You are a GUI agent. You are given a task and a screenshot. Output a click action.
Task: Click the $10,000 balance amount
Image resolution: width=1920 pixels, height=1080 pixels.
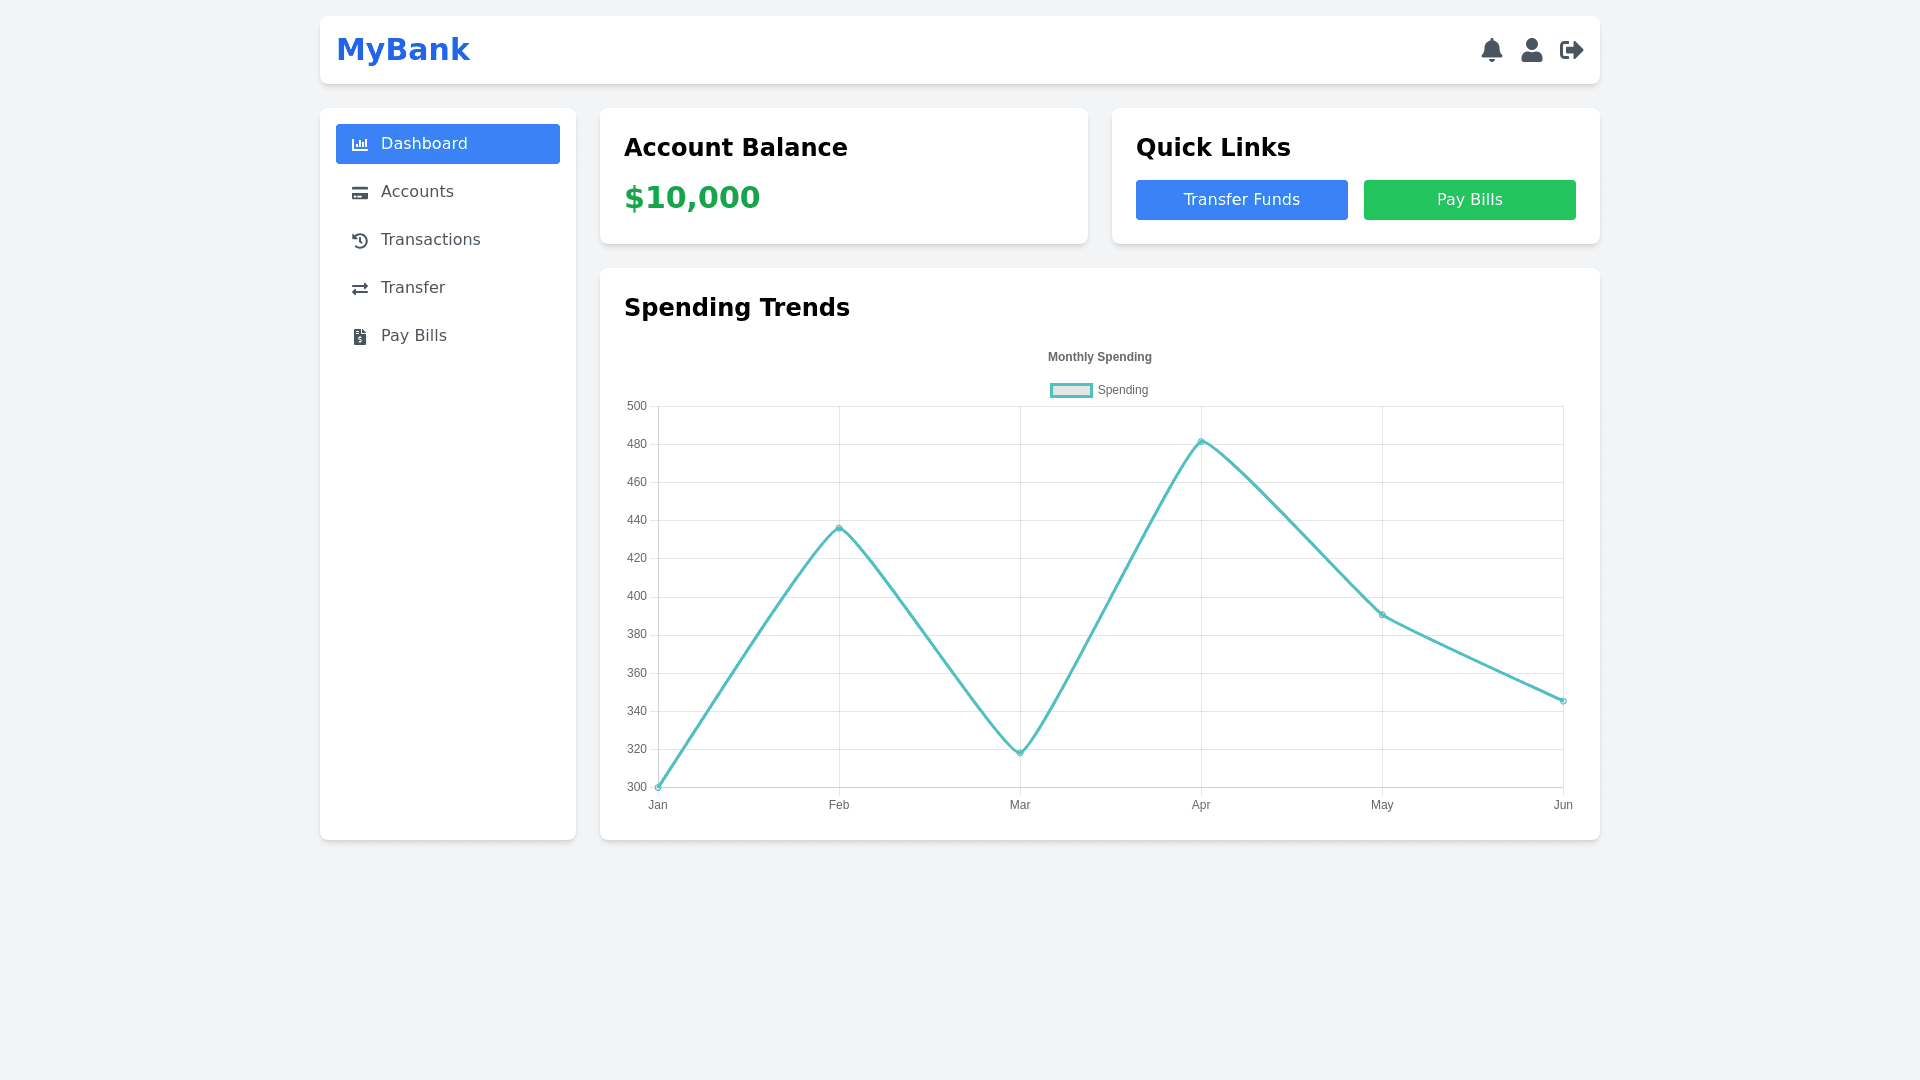(x=692, y=198)
